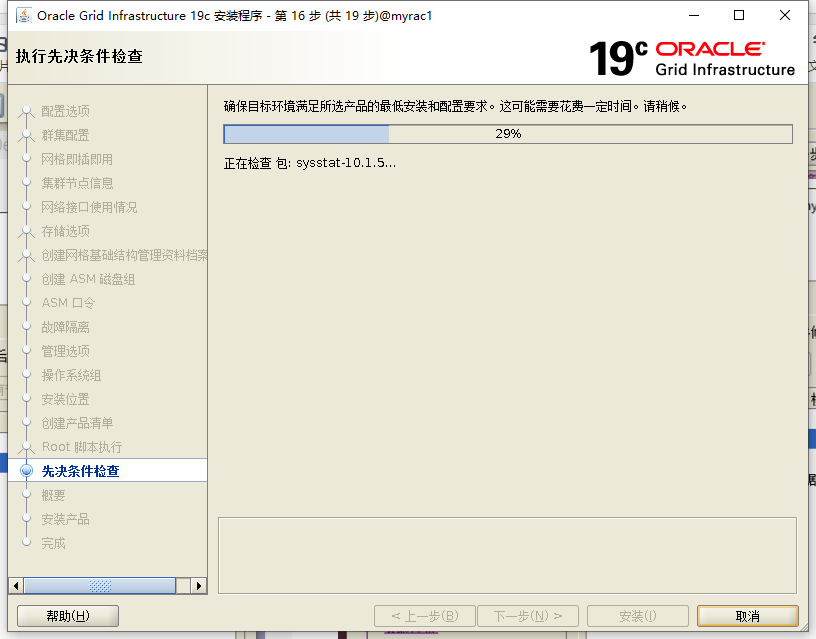The height and width of the screenshot is (639, 816).
Task: Click the sidebar horizontal scrollbar thumb
Action: point(100,586)
